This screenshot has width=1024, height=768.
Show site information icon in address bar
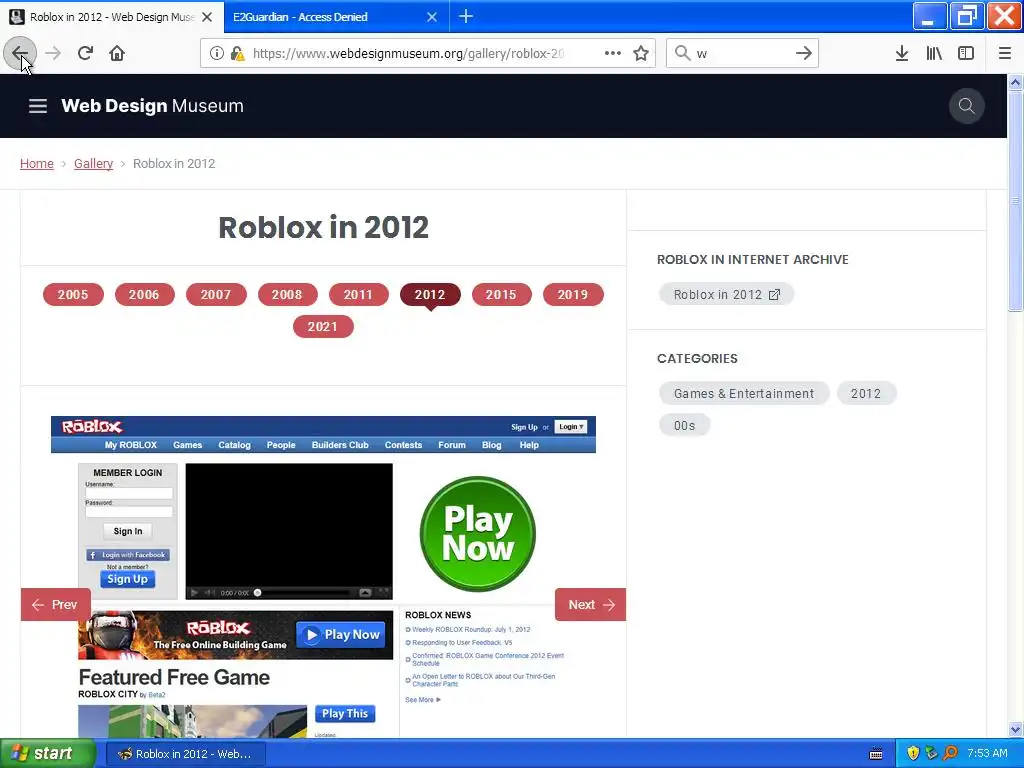click(x=217, y=53)
